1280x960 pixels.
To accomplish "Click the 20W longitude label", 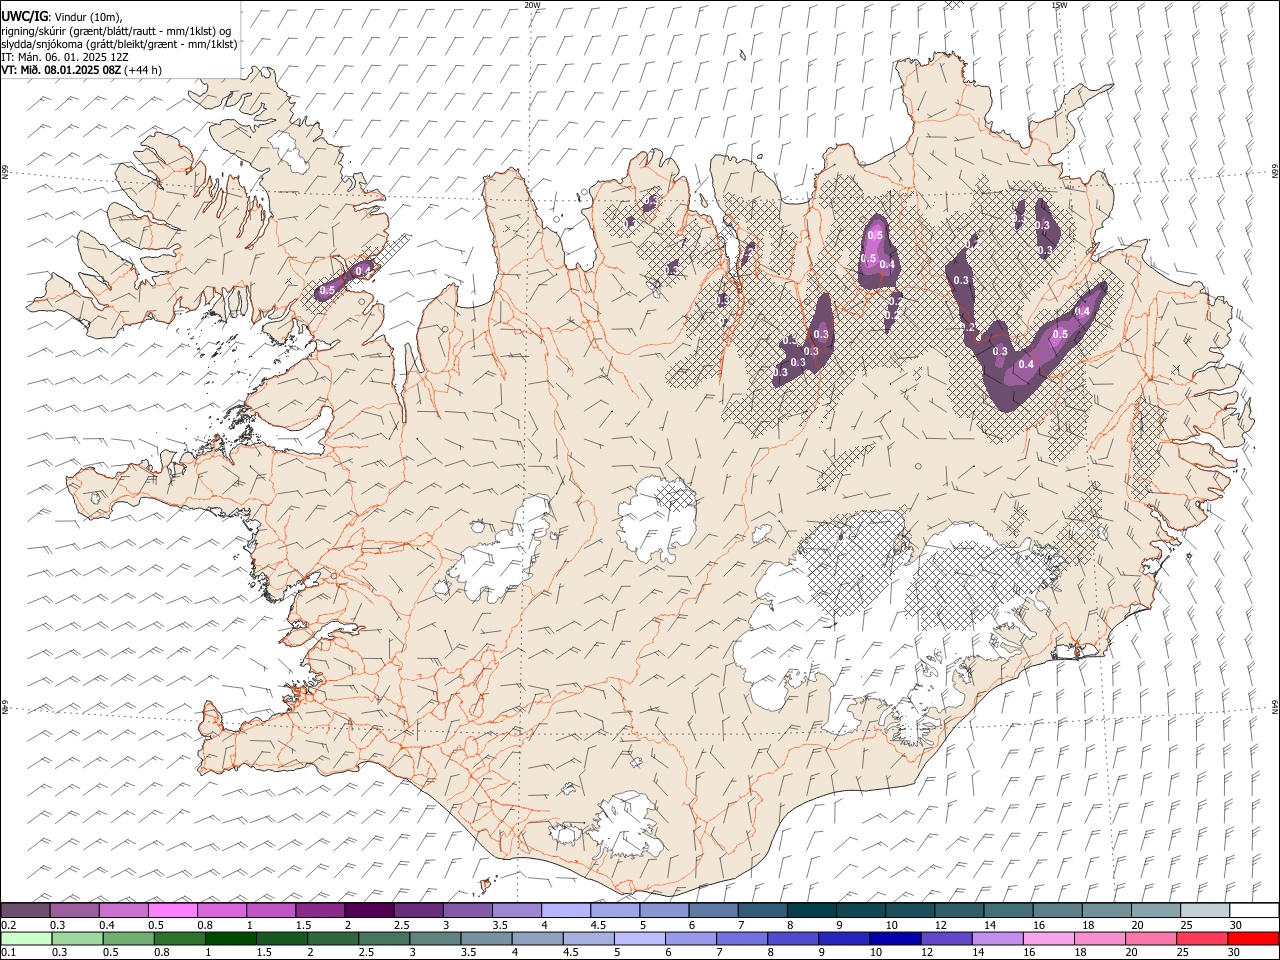I will coord(532,5).
